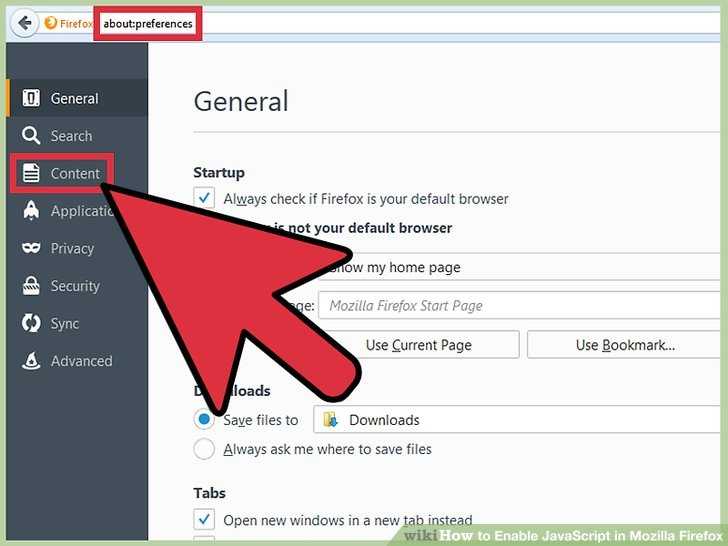
Task: Click the Sync arrows icon
Action: [x=31, y=323]
